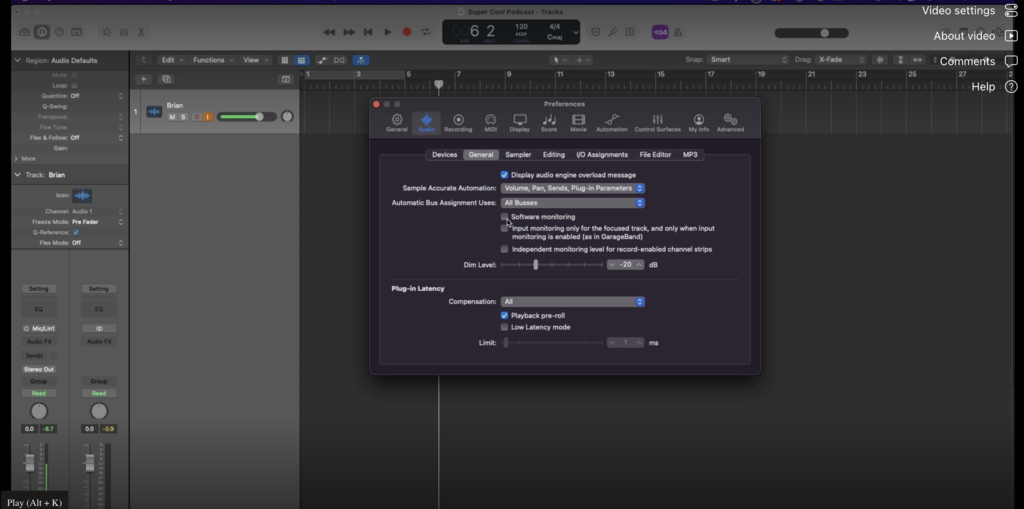Click the Fast Forward transport button
1024x509 pixels.
pyautogui.click(x=349, y=32)
